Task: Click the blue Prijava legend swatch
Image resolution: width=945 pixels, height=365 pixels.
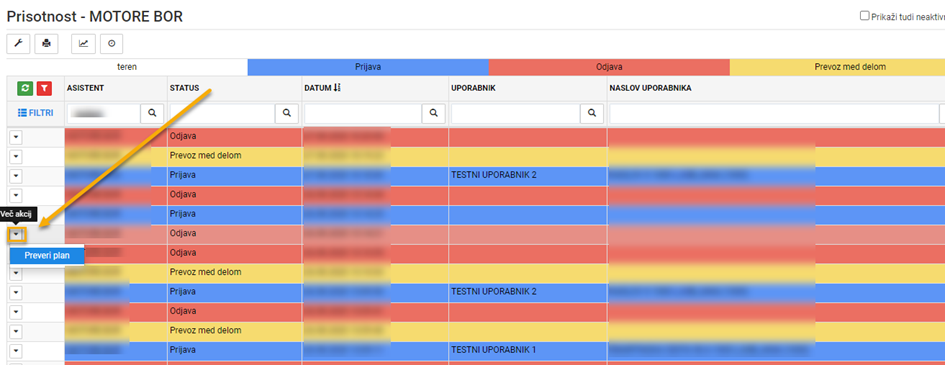Action: [368, 67]
